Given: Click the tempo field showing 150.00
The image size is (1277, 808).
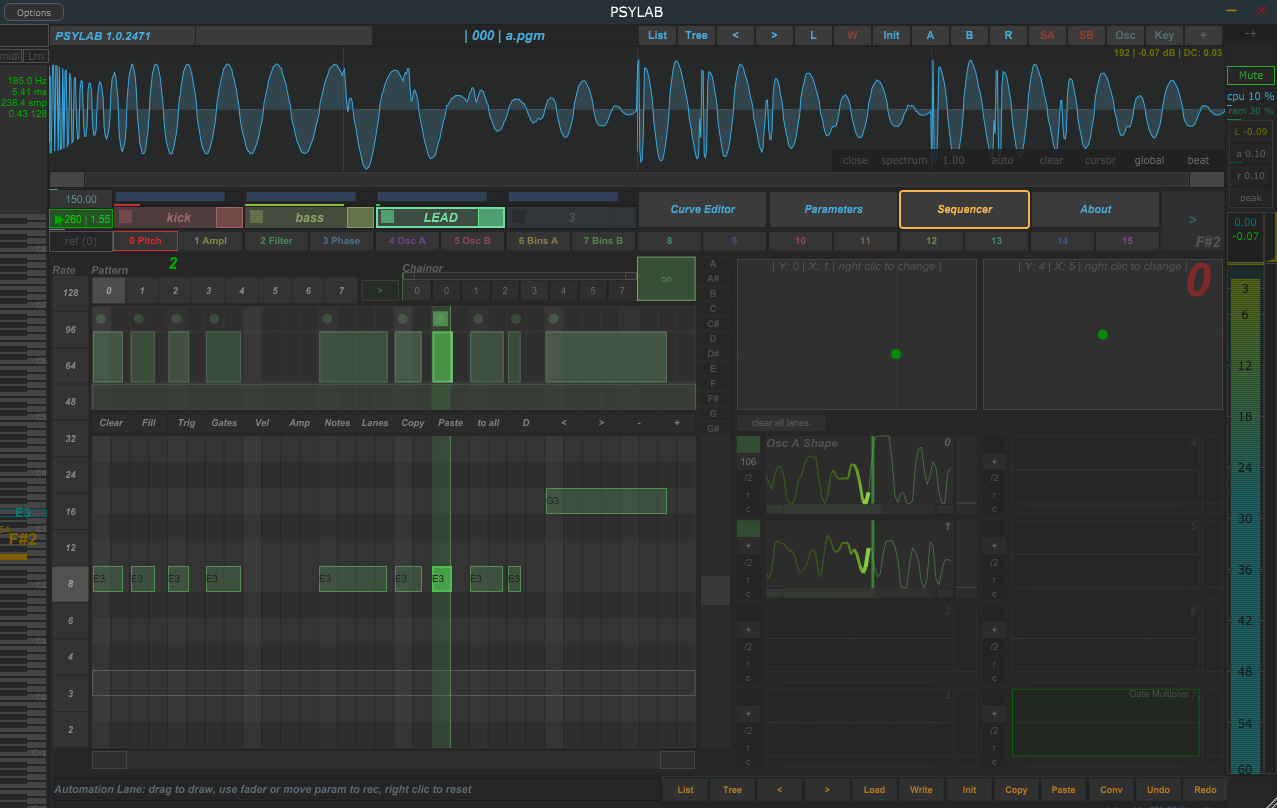Looking at the screenshot, I should pyautogui.click(x=81, y=199).
